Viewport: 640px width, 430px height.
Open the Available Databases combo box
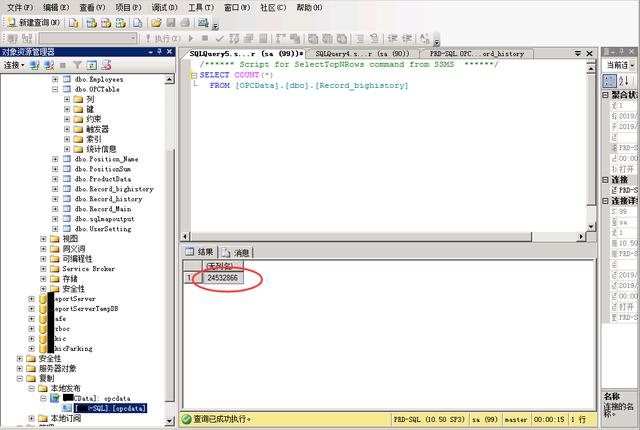(x=88, y=38)
